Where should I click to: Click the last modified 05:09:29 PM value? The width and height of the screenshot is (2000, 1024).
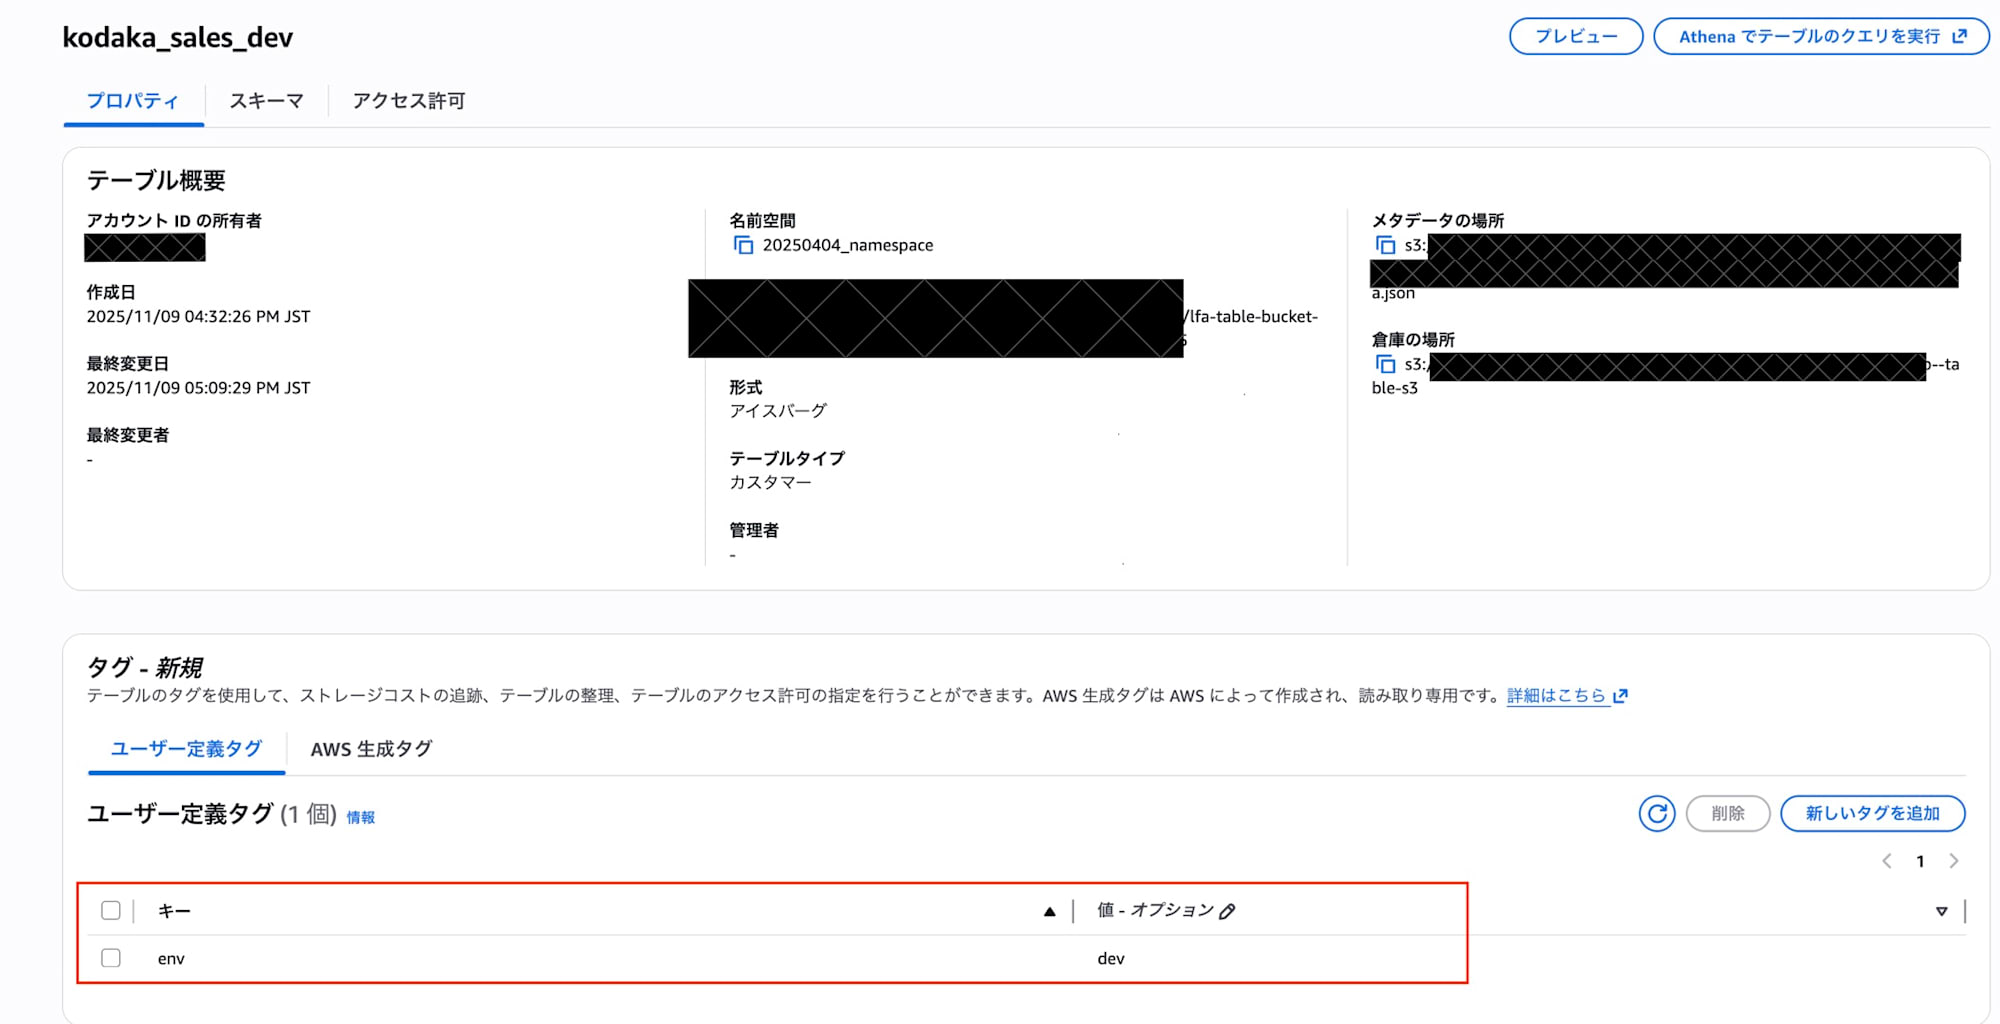click(x=198, y=388)
